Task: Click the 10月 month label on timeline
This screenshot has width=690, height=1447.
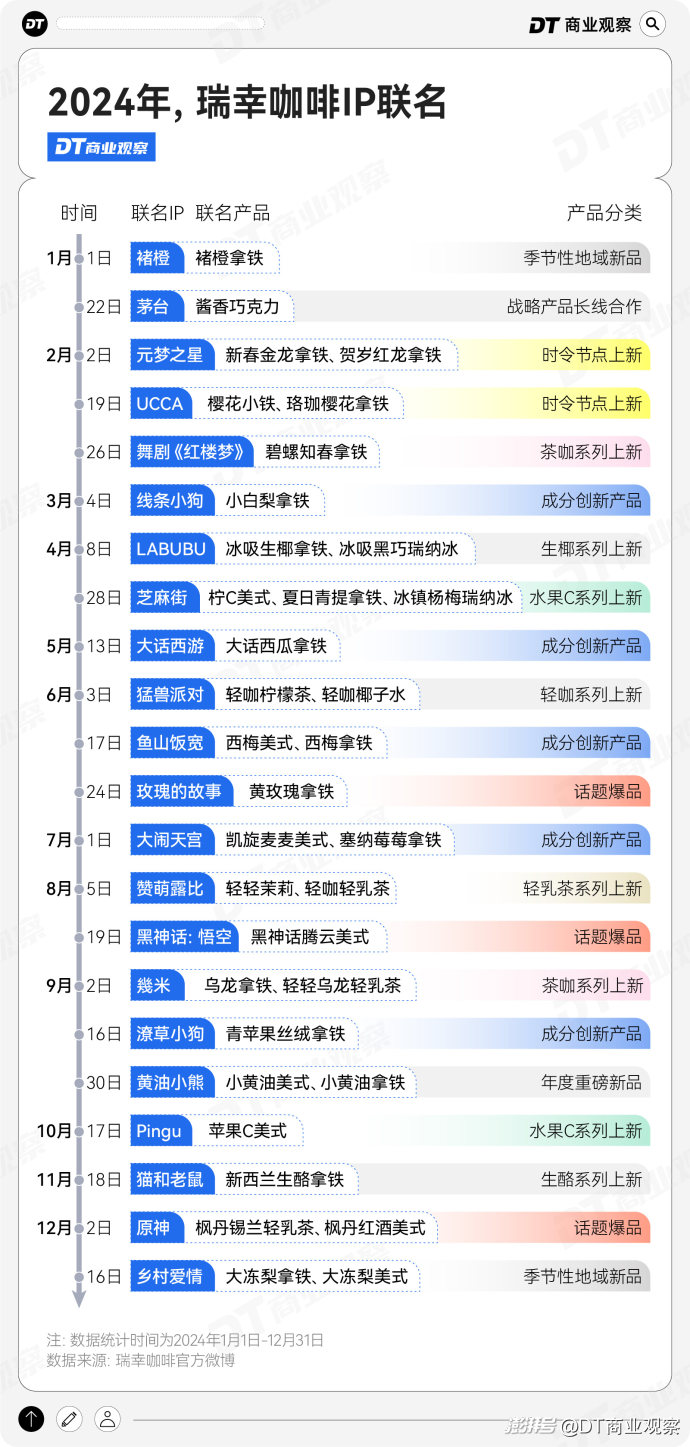Action: 54,1131
